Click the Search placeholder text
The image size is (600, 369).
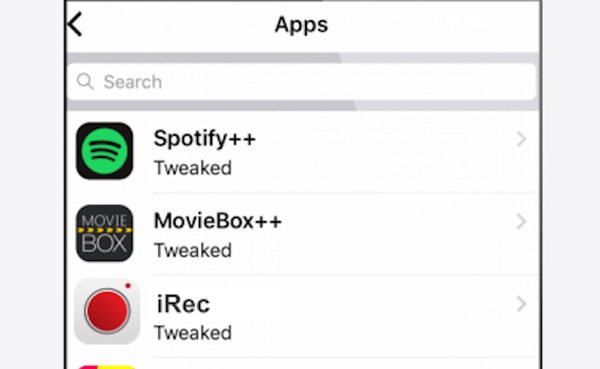point(133,82)
